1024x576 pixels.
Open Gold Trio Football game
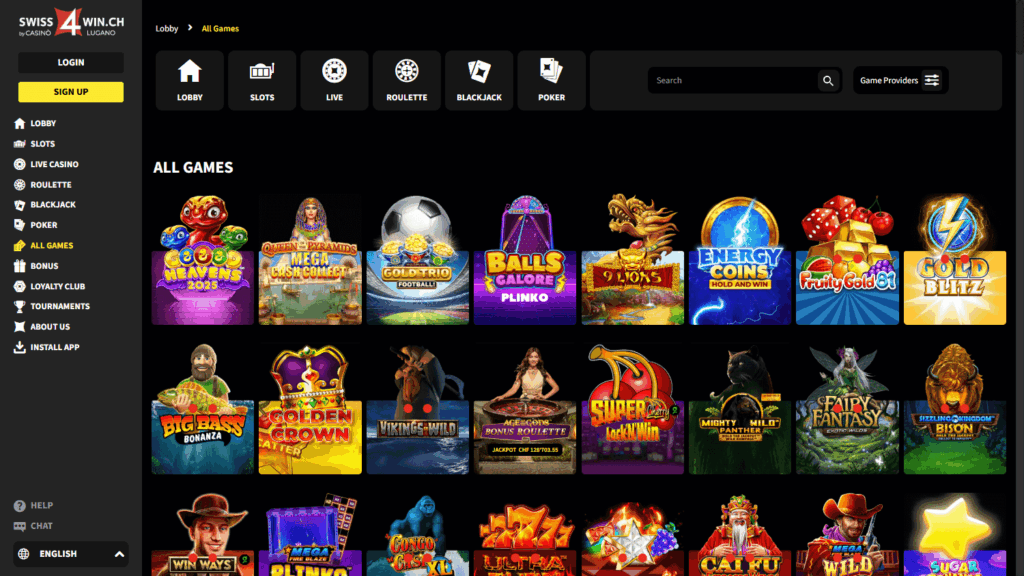coord(417,260)
